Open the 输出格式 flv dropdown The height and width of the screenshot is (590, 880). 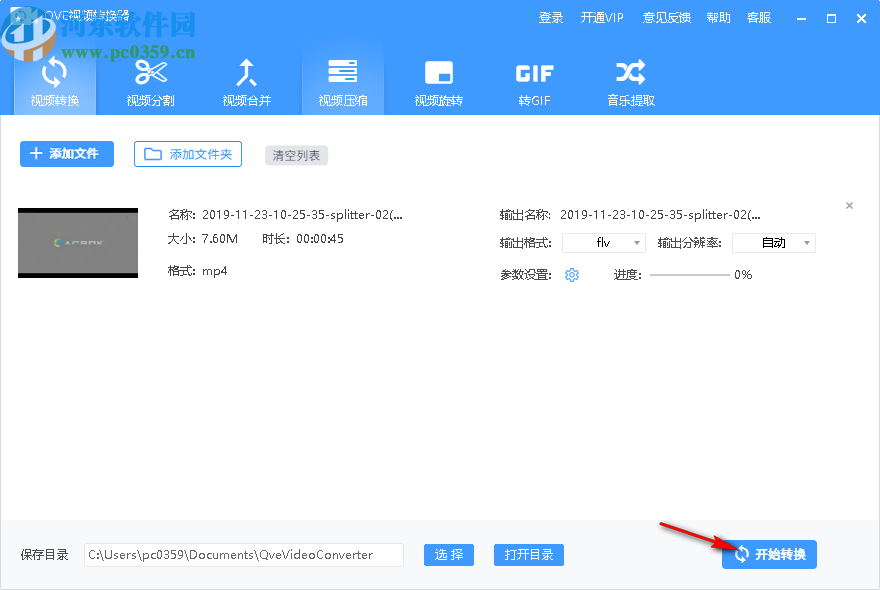(603, 242)
